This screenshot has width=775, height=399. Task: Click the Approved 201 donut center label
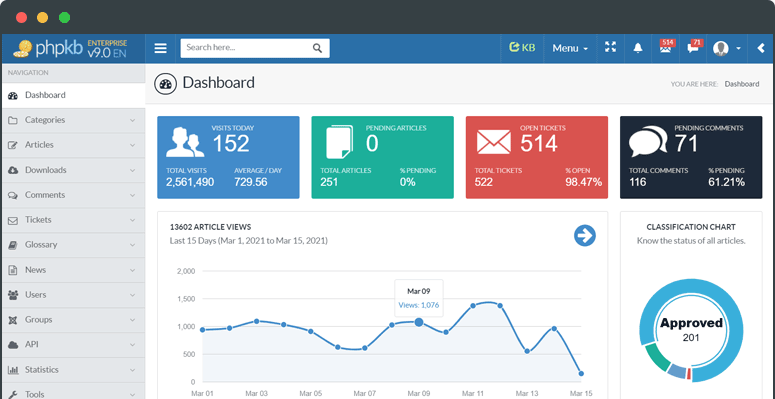[x=691, y=330]
